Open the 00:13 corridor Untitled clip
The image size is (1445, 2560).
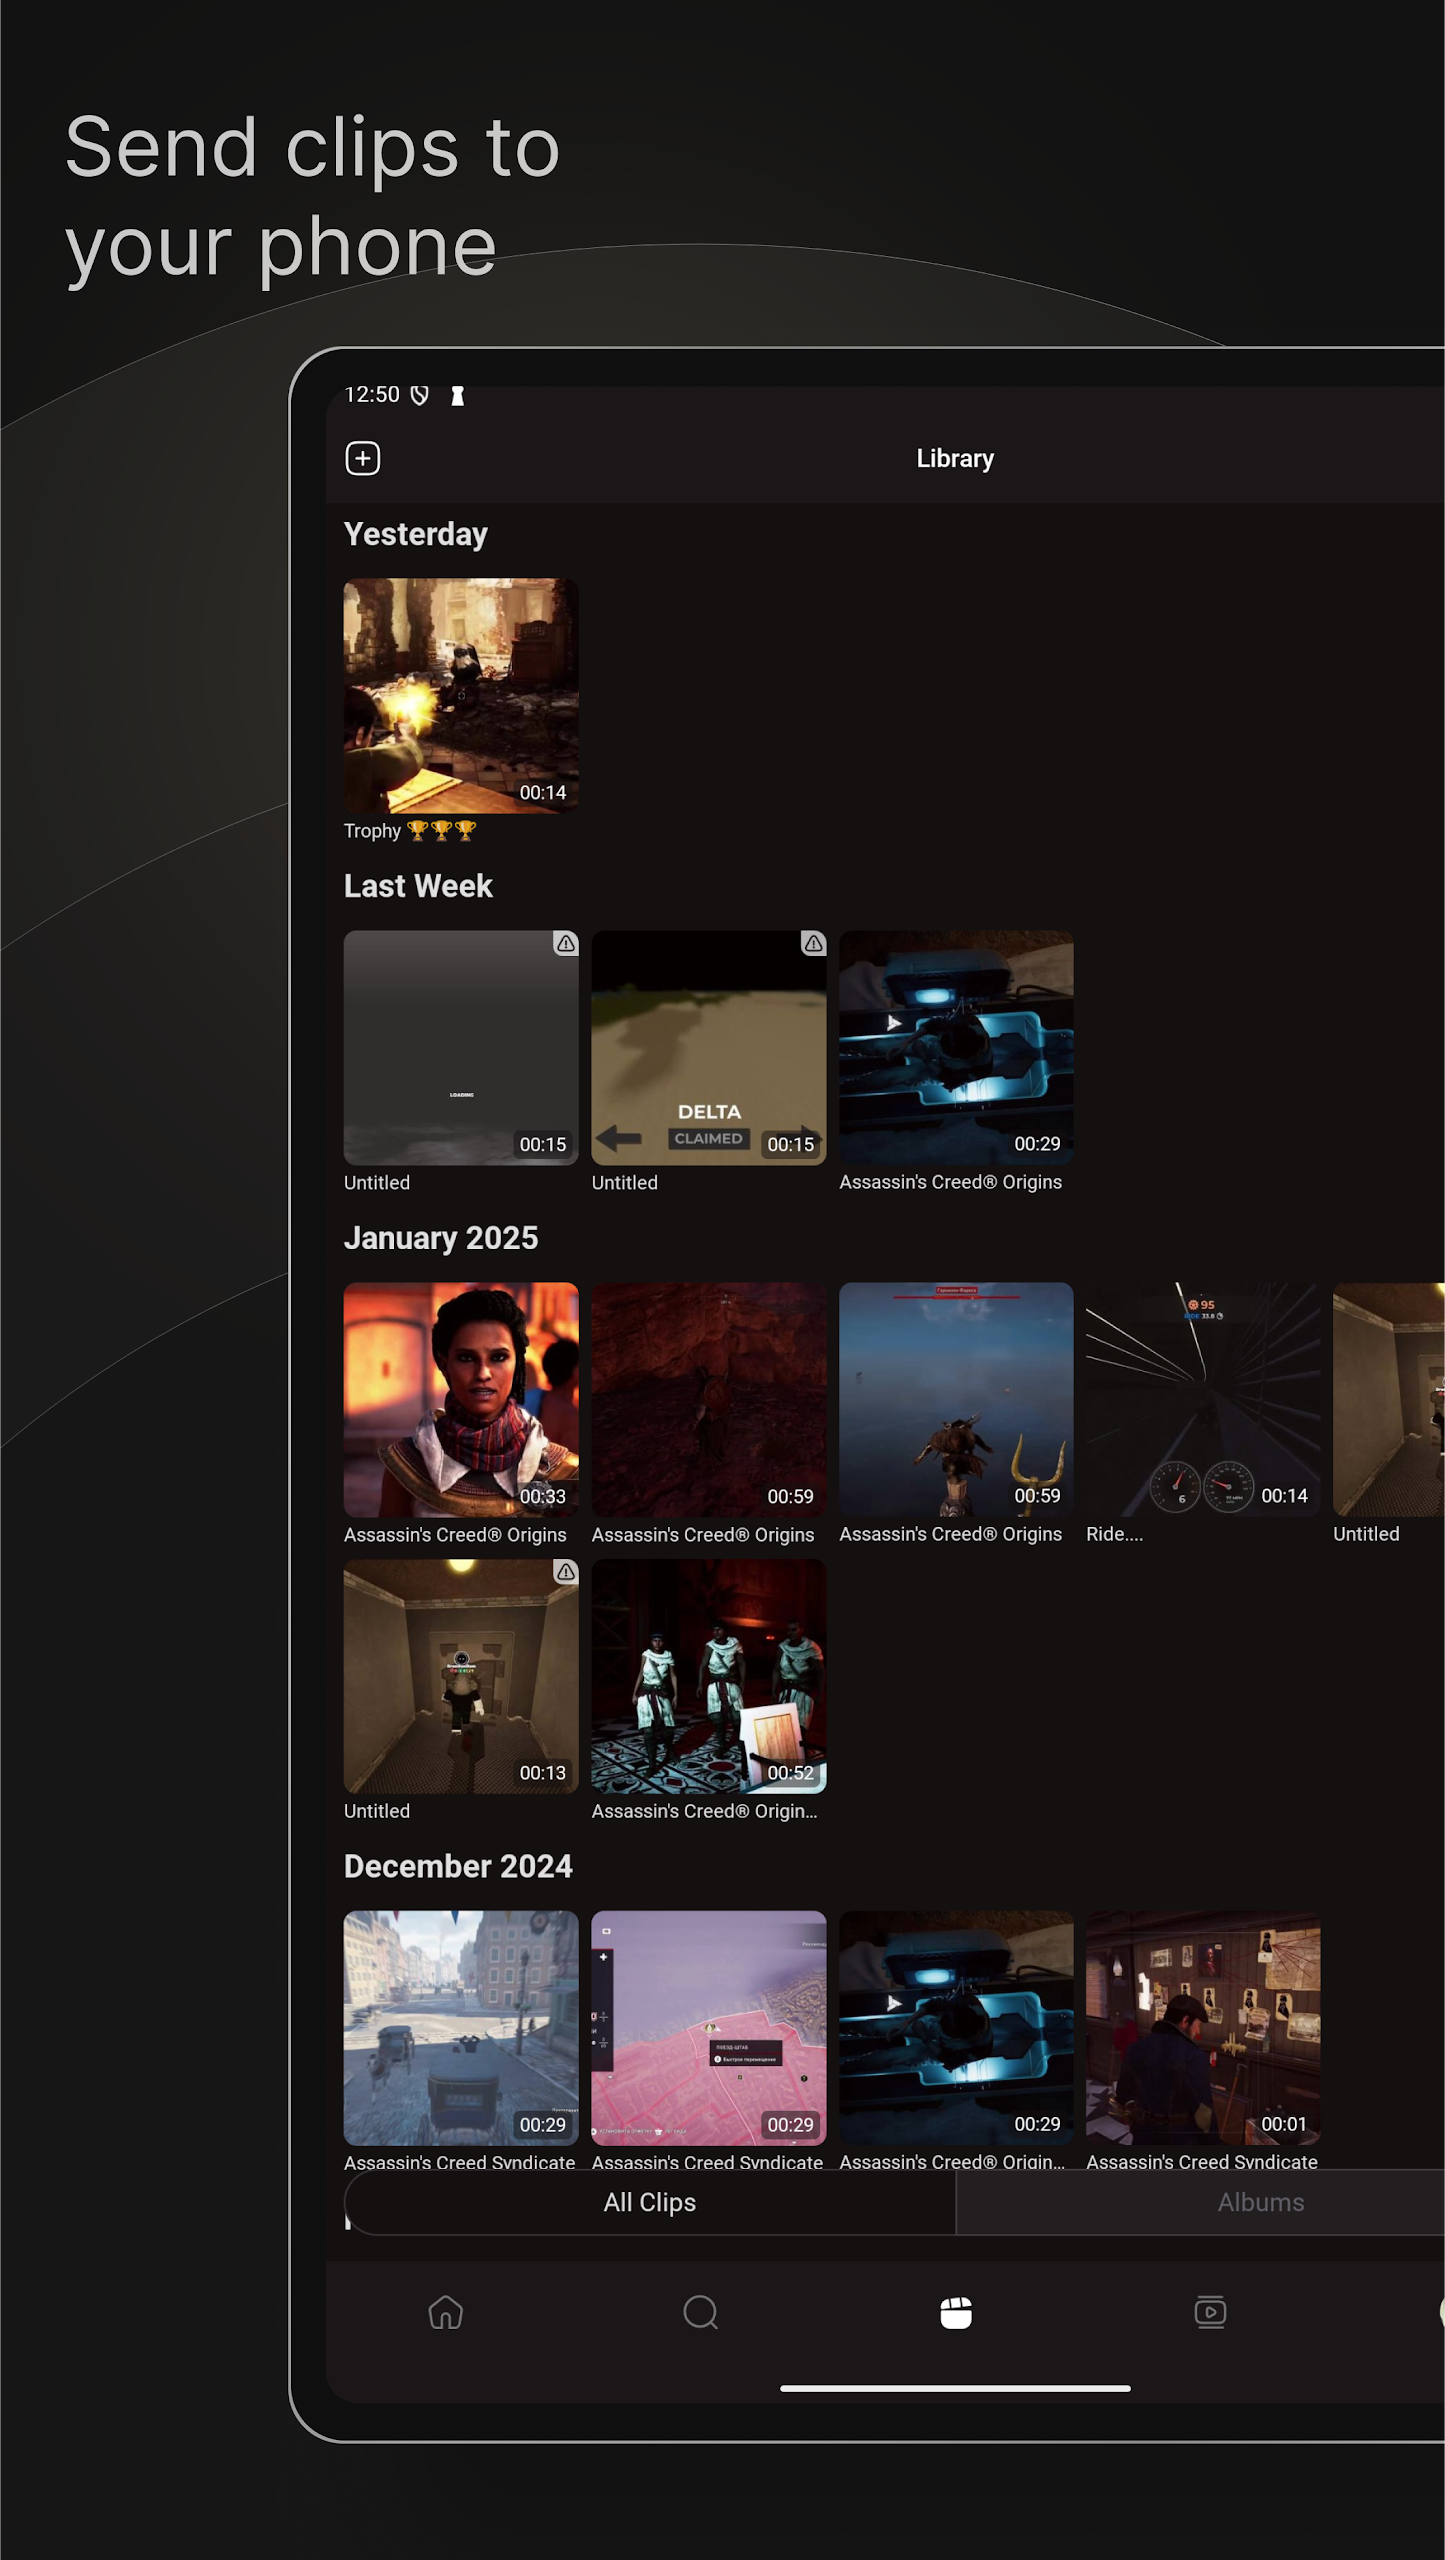pos(461,1677)
